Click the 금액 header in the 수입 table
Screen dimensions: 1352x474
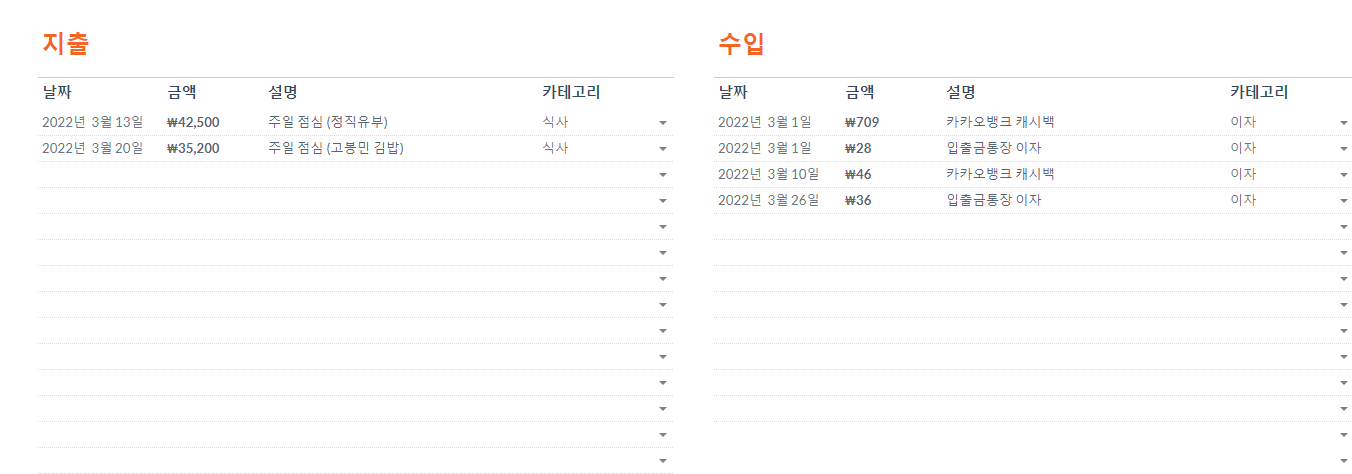859,92
